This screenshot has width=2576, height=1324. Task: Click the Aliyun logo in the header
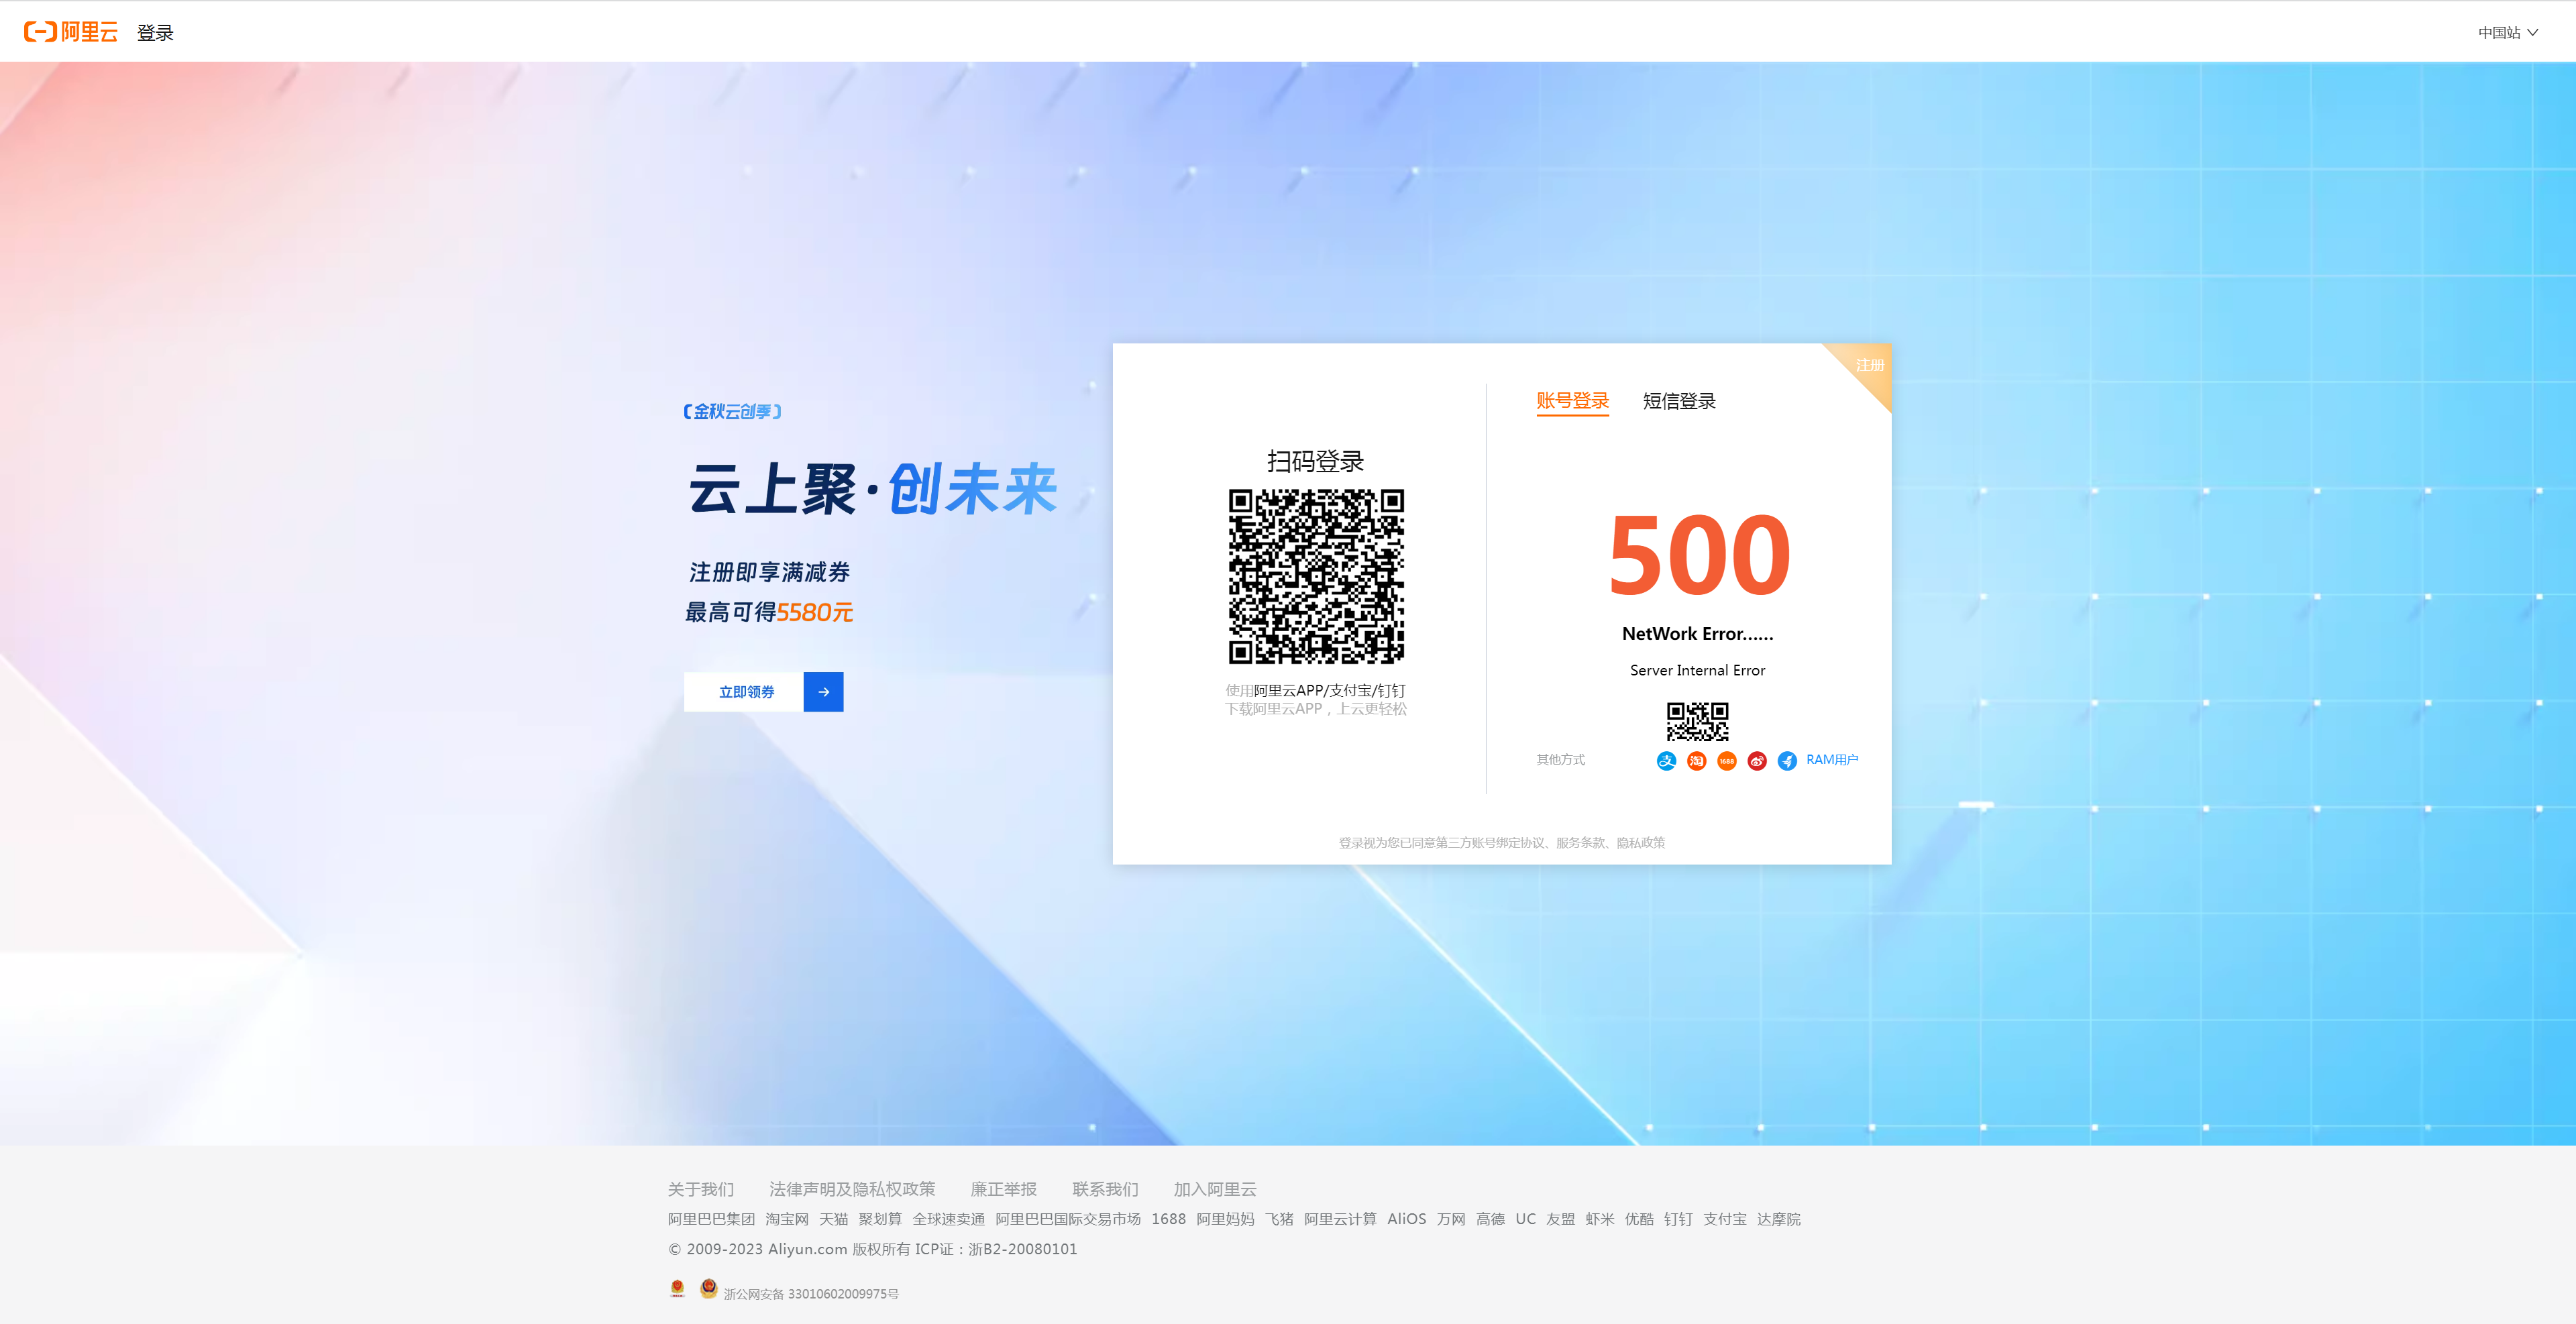tap(71, 32)
